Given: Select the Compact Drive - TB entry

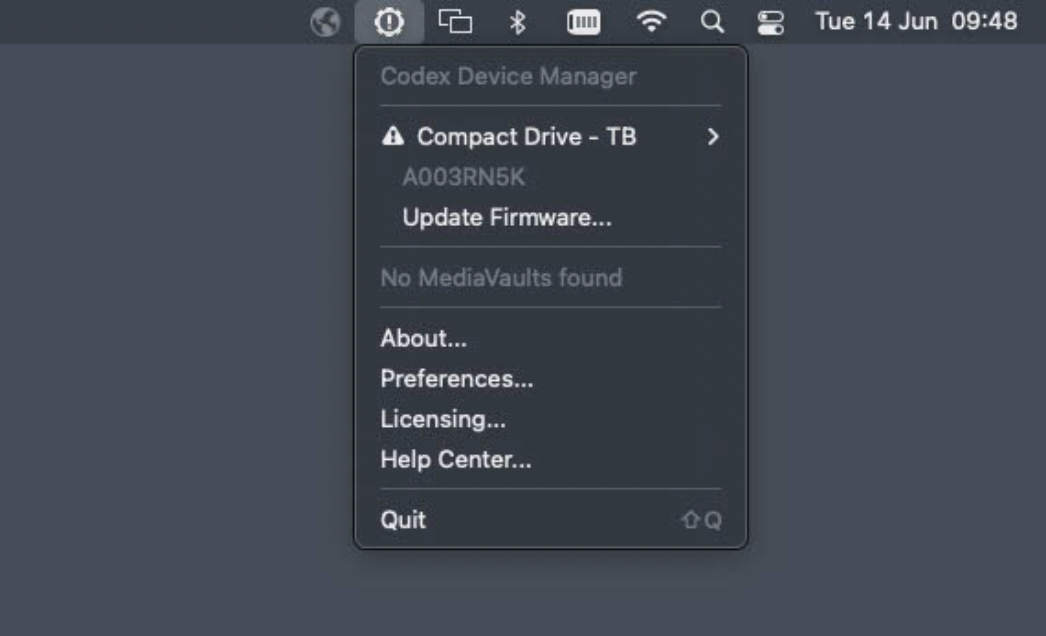Looking at the screenshot, I should [x=550, y=137].
